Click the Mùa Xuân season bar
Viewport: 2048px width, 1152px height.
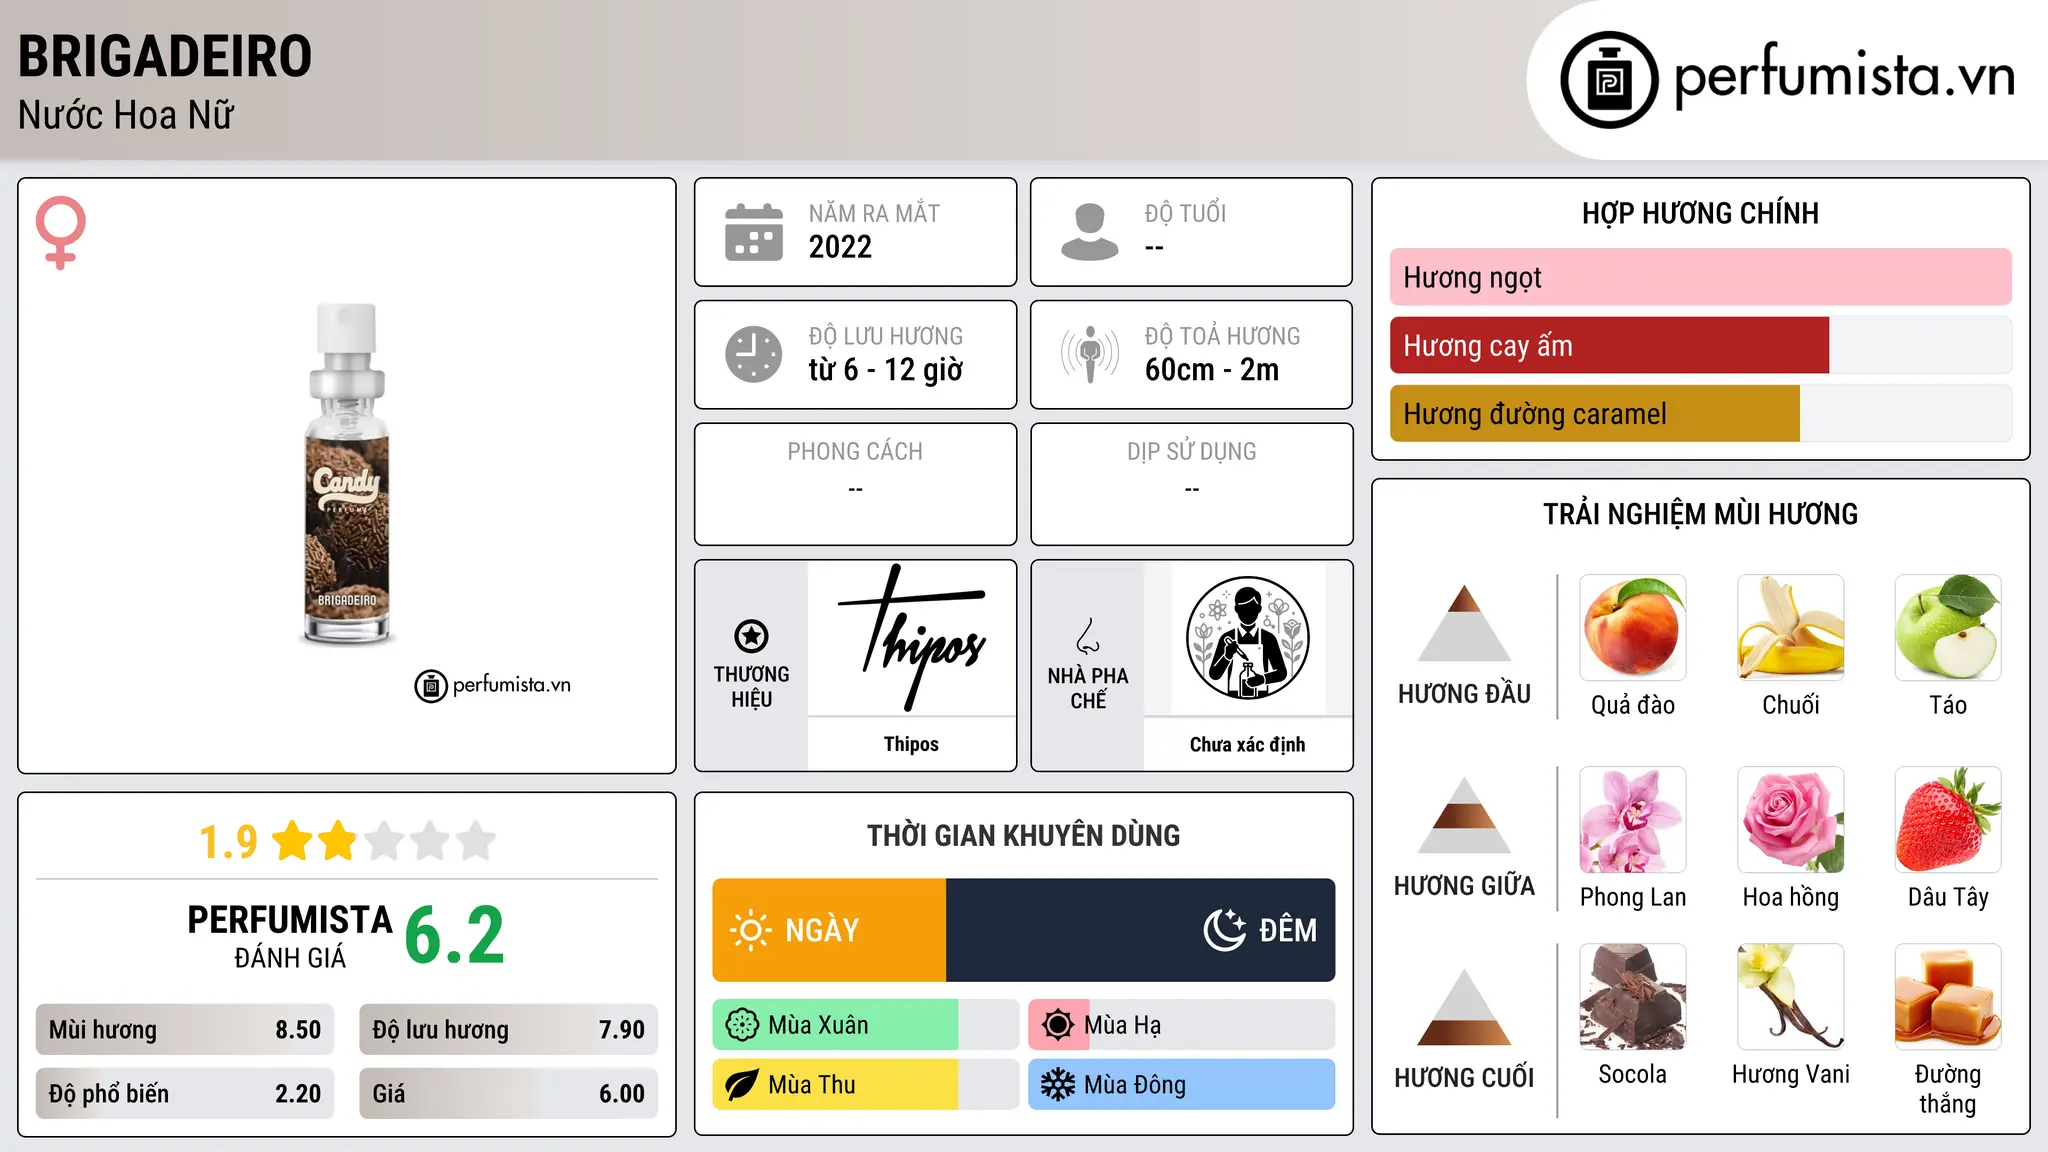pos(866,1025)
